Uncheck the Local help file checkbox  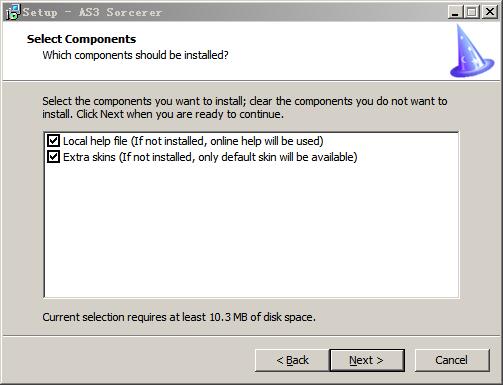click(53, 141)
